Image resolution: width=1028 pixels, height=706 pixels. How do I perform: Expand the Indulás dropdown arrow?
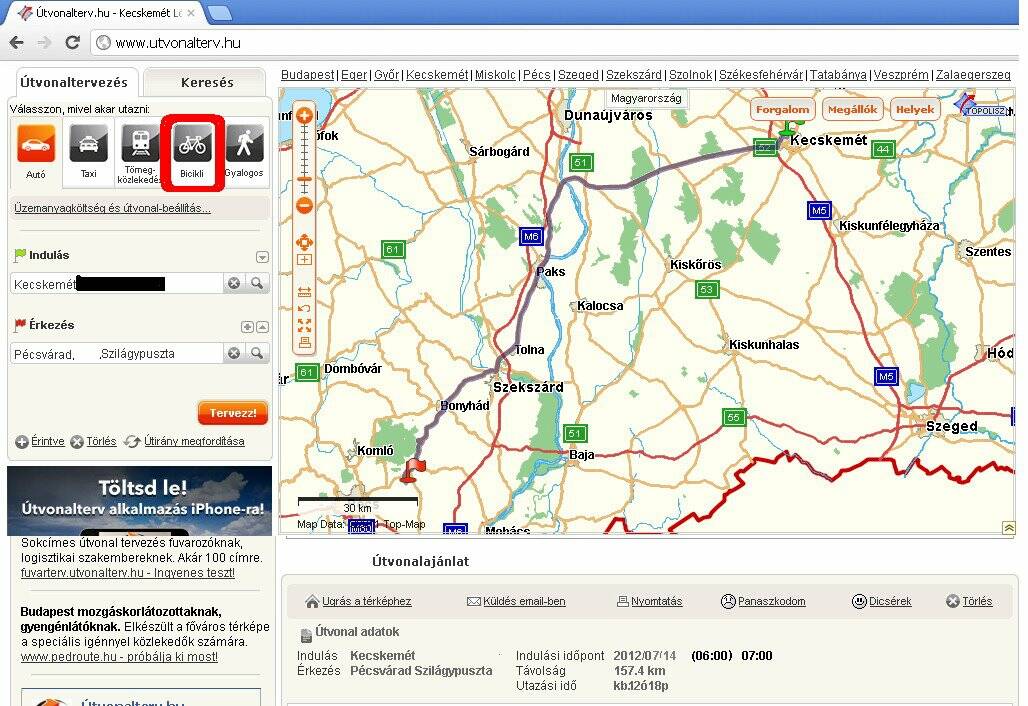(262, 257)
